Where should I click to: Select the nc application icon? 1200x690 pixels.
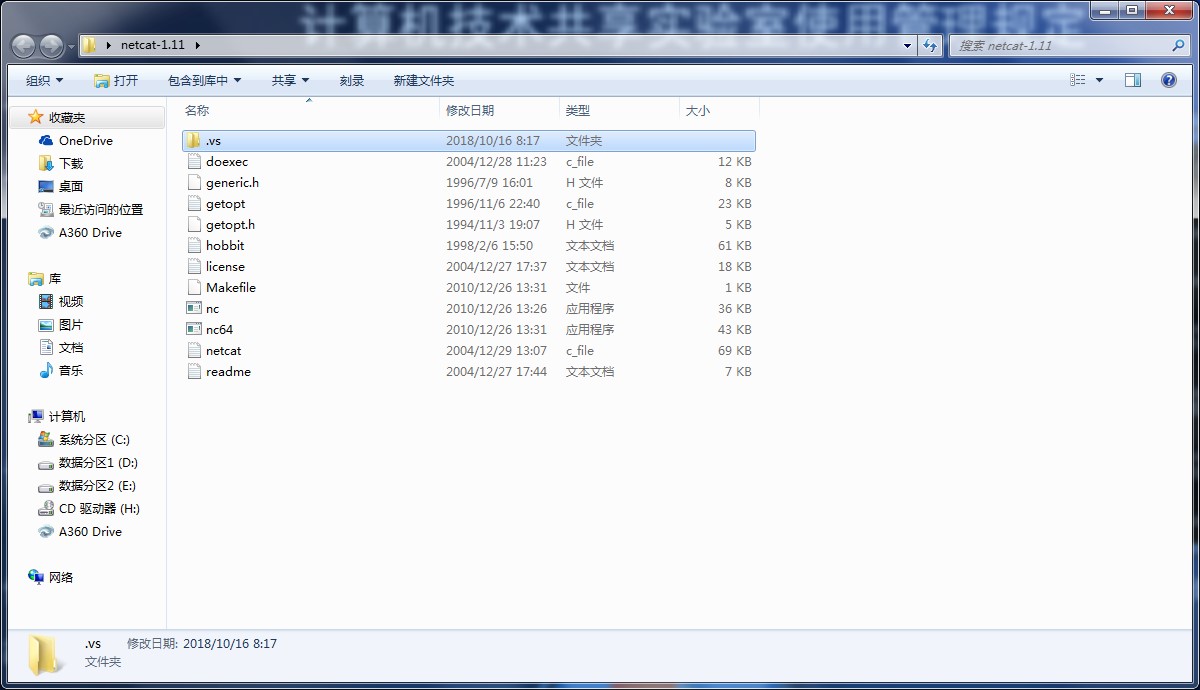coord(194,309)
